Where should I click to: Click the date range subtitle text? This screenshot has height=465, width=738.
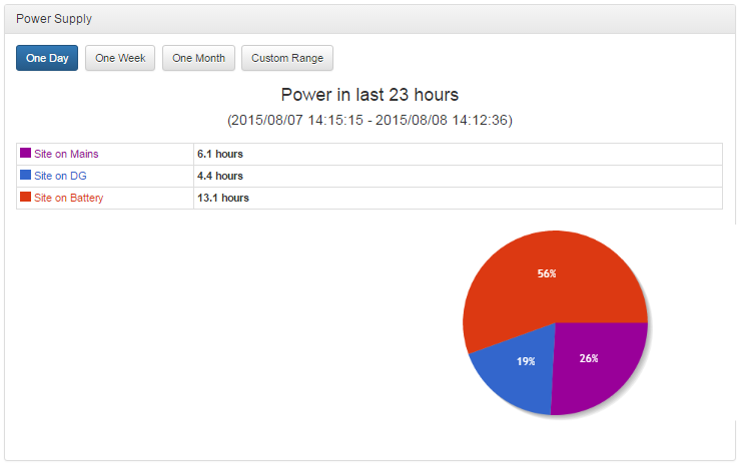pyautogui.click(x=369, y=120)
